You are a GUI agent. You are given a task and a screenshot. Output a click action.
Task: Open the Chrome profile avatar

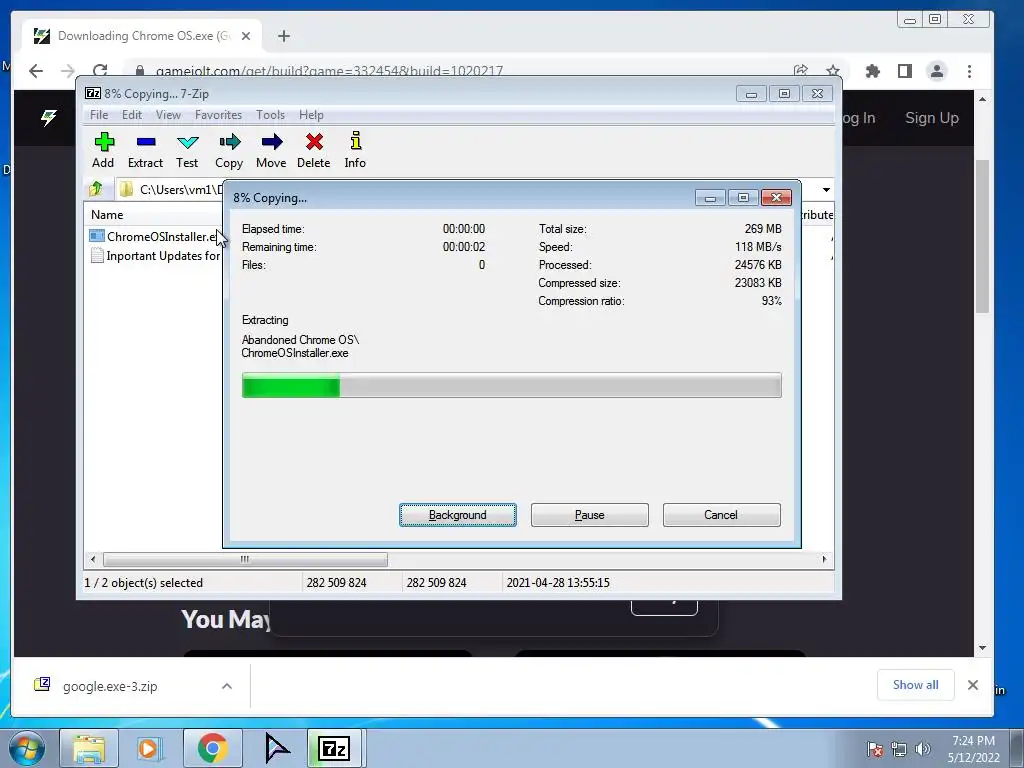tap(936, 71)
